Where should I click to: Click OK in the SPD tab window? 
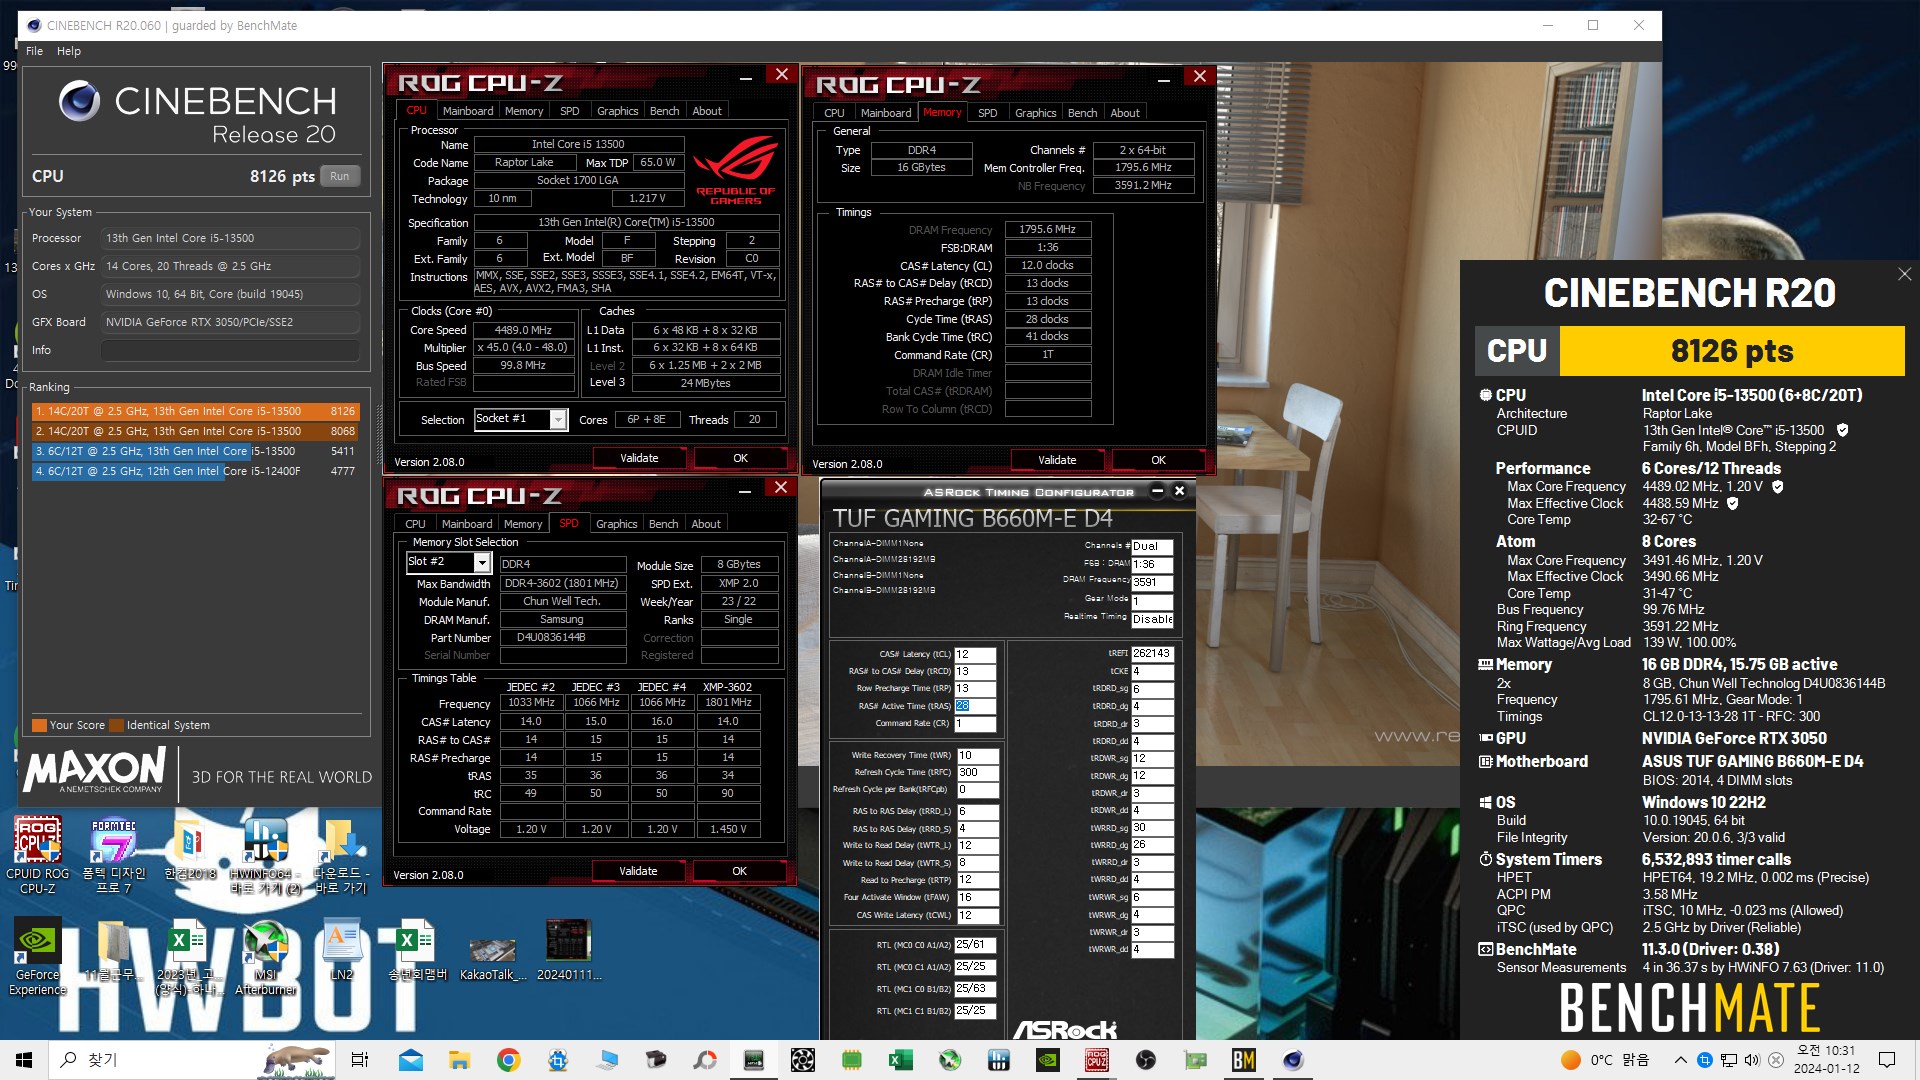click(x=739, y=871)
